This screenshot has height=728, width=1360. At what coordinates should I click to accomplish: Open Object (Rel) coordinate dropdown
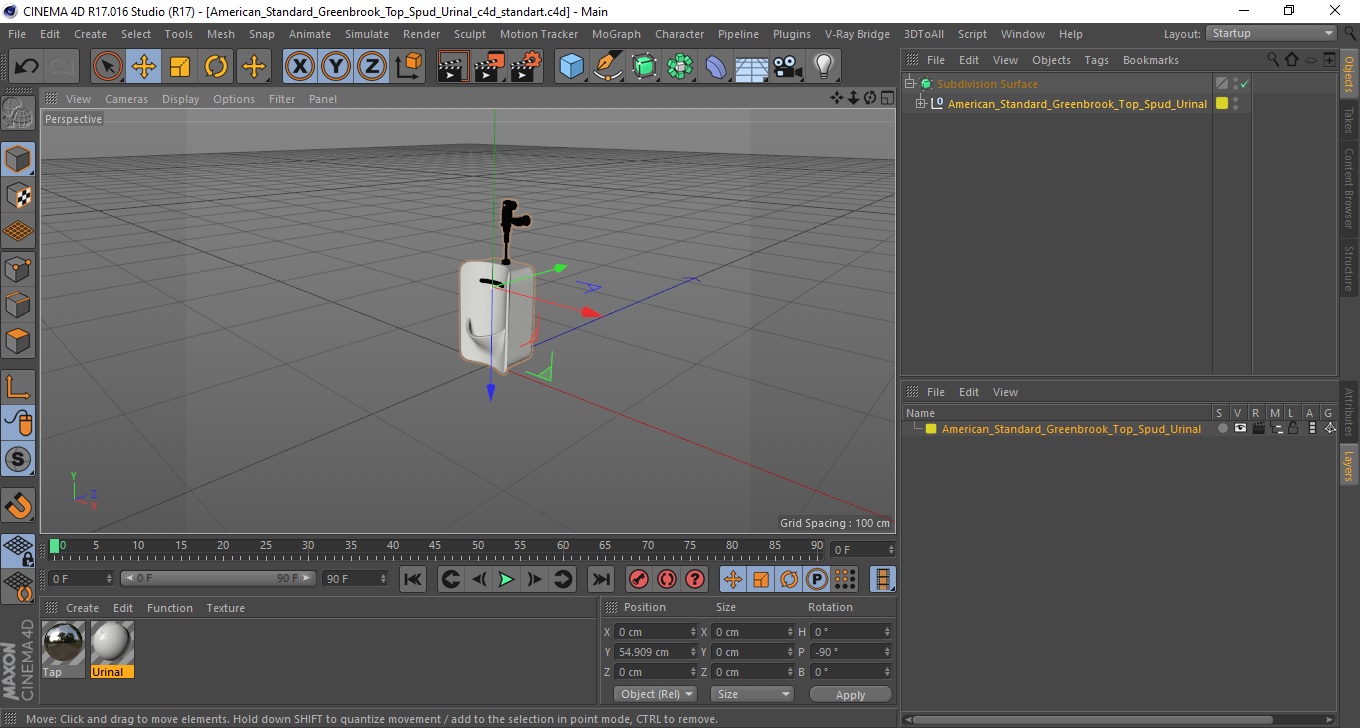coord(655,694)
